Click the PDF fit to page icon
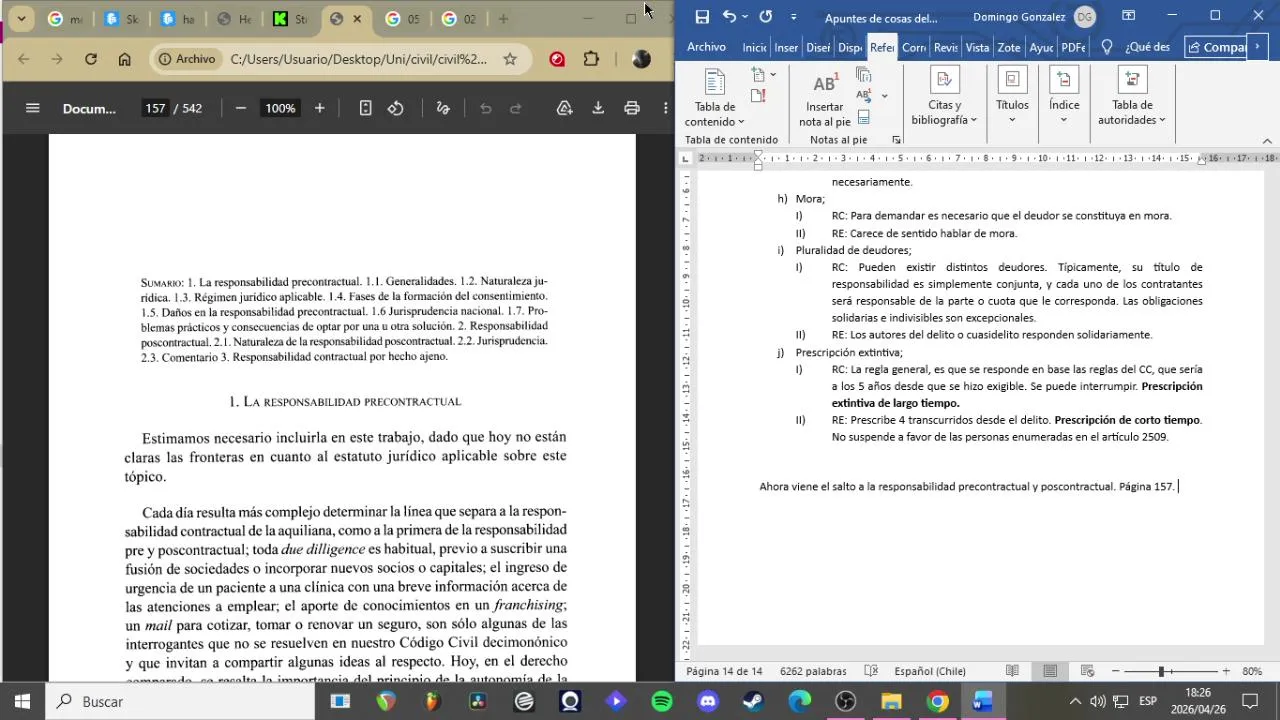 [366, 108]
